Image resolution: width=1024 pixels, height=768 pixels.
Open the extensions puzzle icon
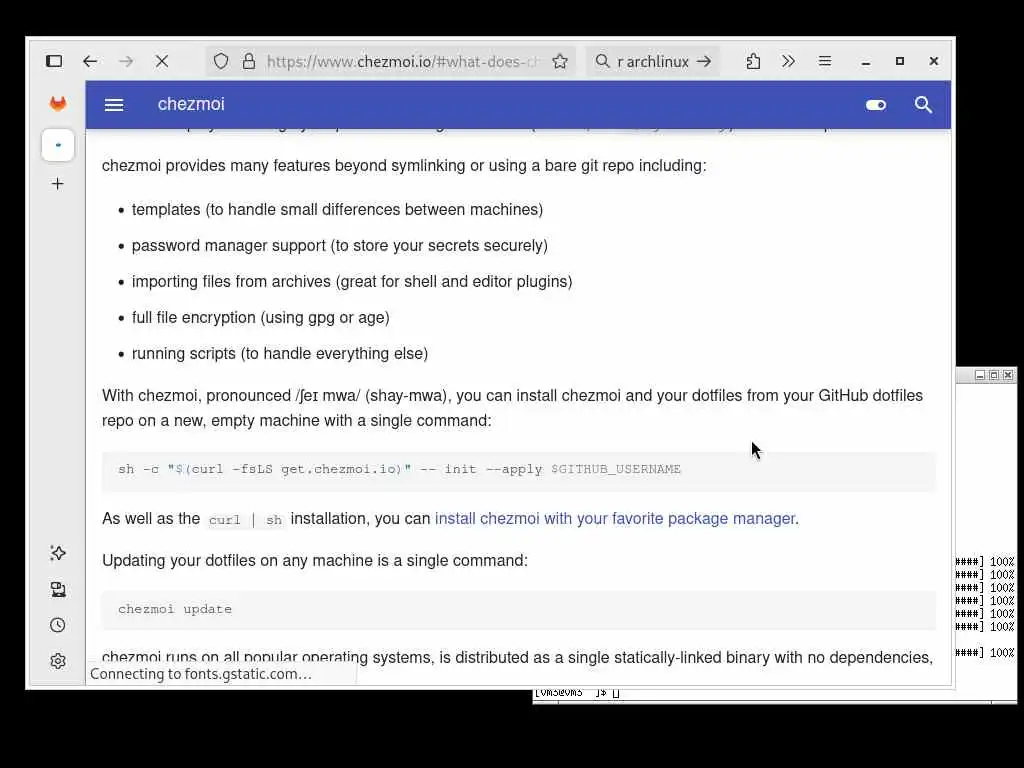tap(753, 61)
